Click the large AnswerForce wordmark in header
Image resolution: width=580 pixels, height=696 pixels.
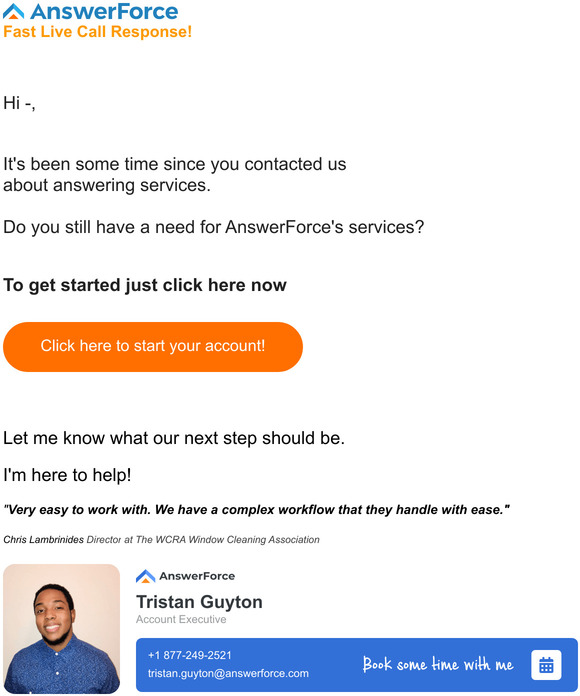tap(104, 11)
